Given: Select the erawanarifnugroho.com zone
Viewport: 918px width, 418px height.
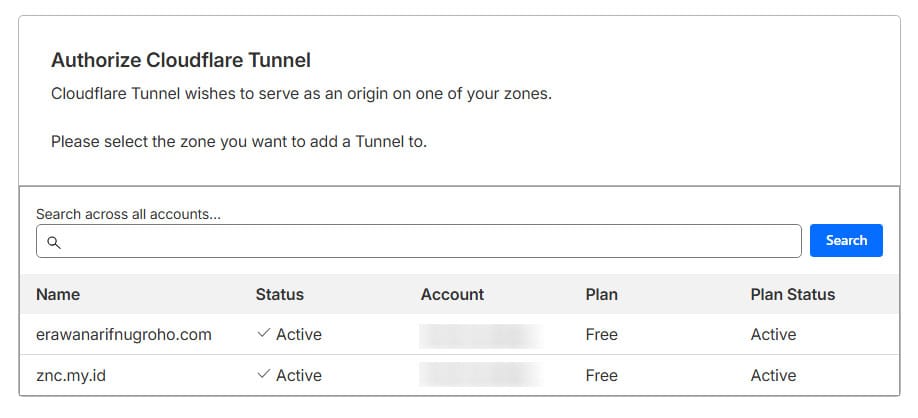Looking at the screenshot, I should [x=124, y=335].
